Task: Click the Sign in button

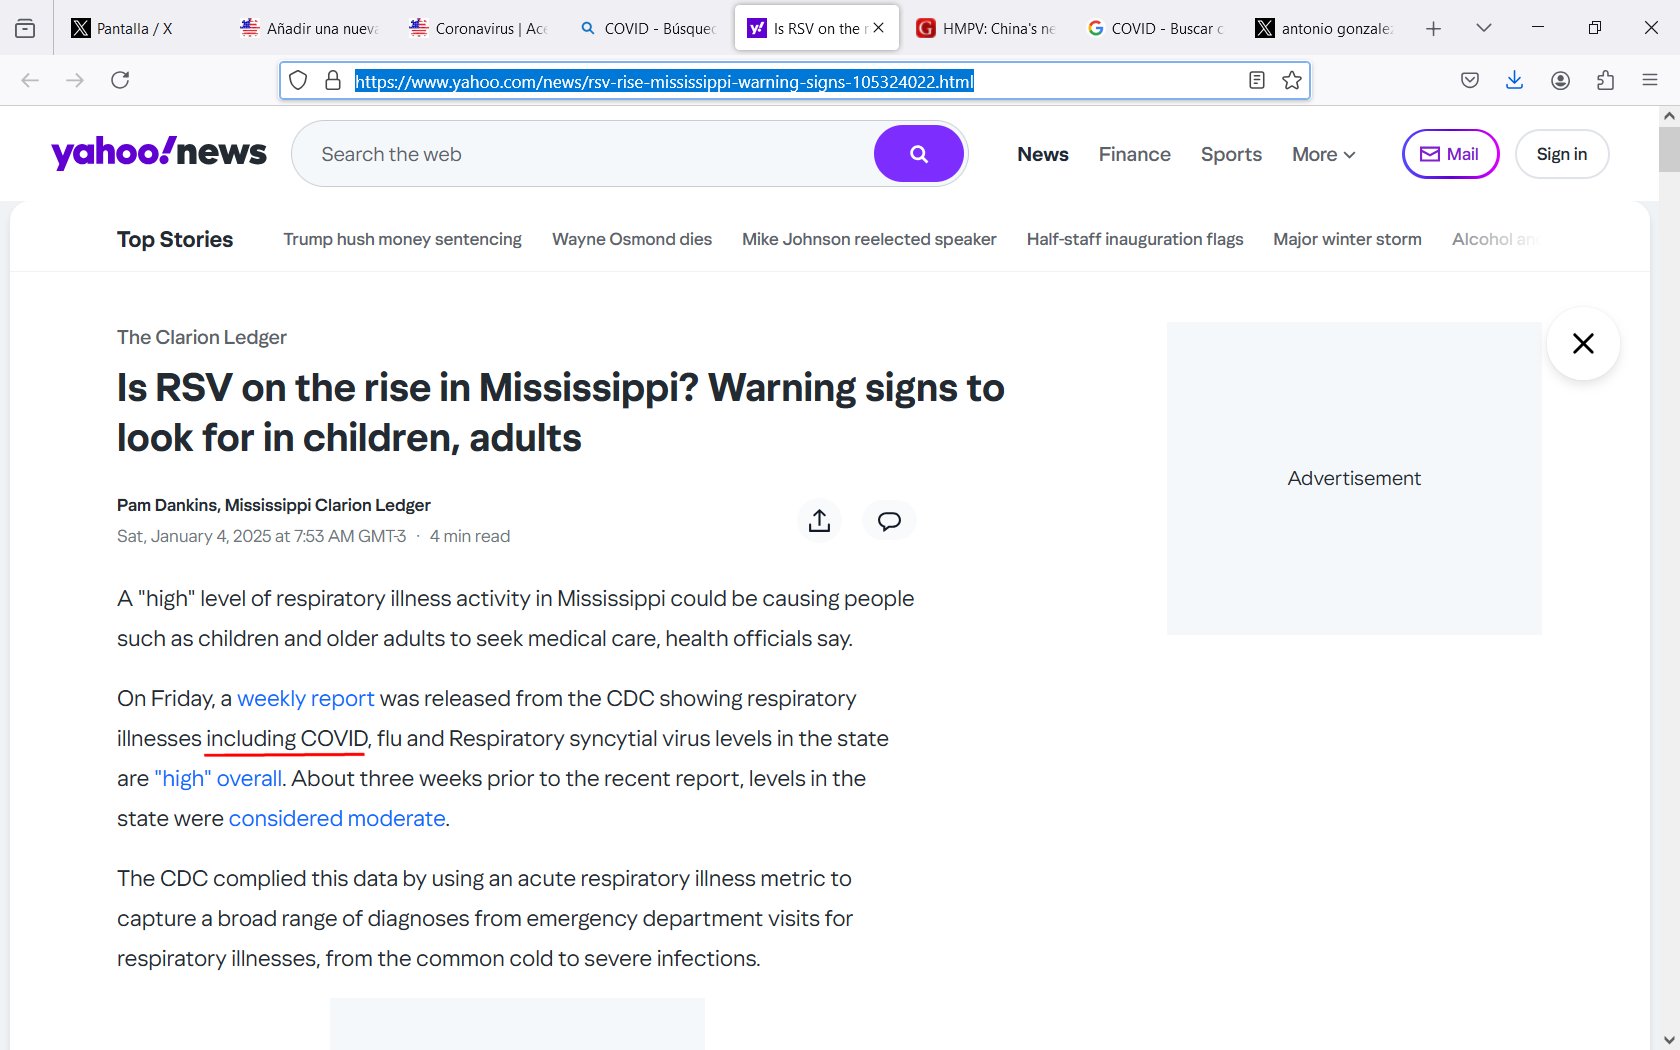Action: point(1561,154)
